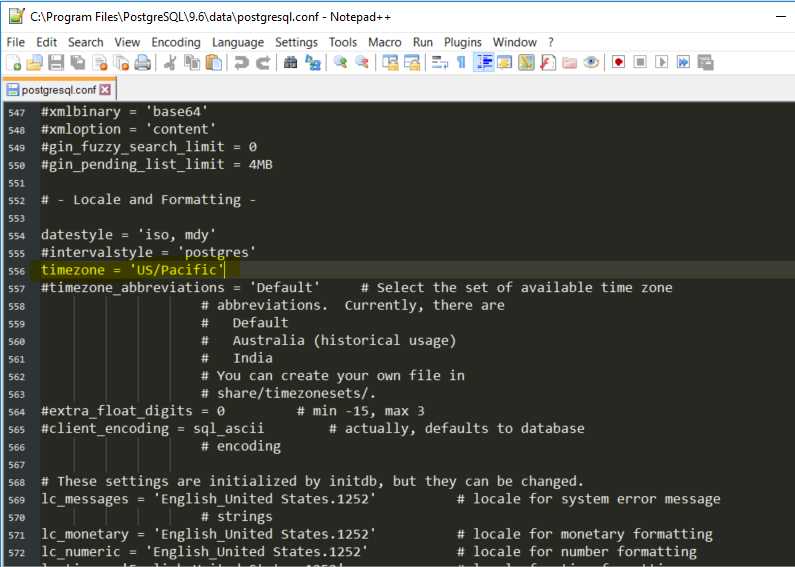The width and height of the screenshot is (795, 567).
Task: Click the Stop Recording macro icon
Action: pos(640,62)
